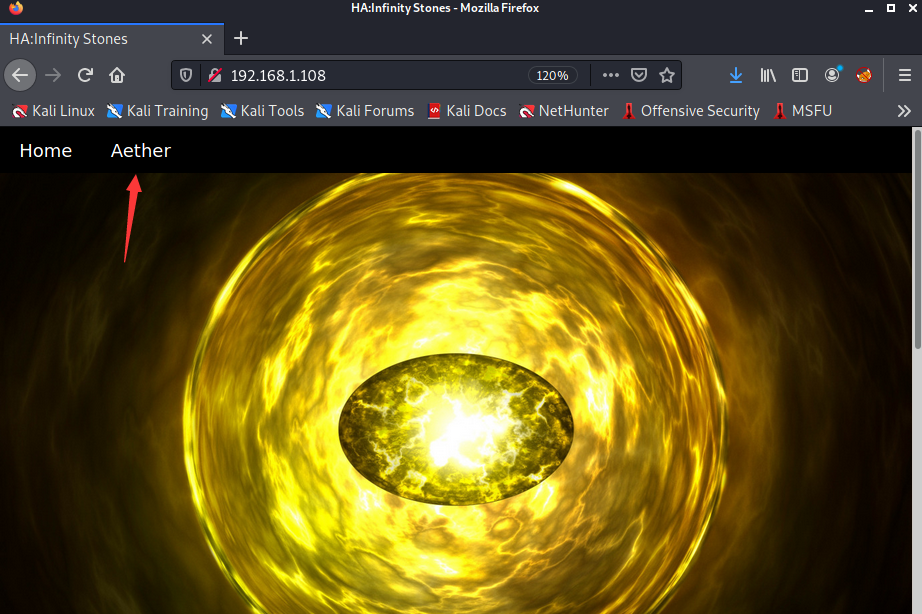
Task: Click the Firefox logo in title bar
Action: [x=16, y=8]
